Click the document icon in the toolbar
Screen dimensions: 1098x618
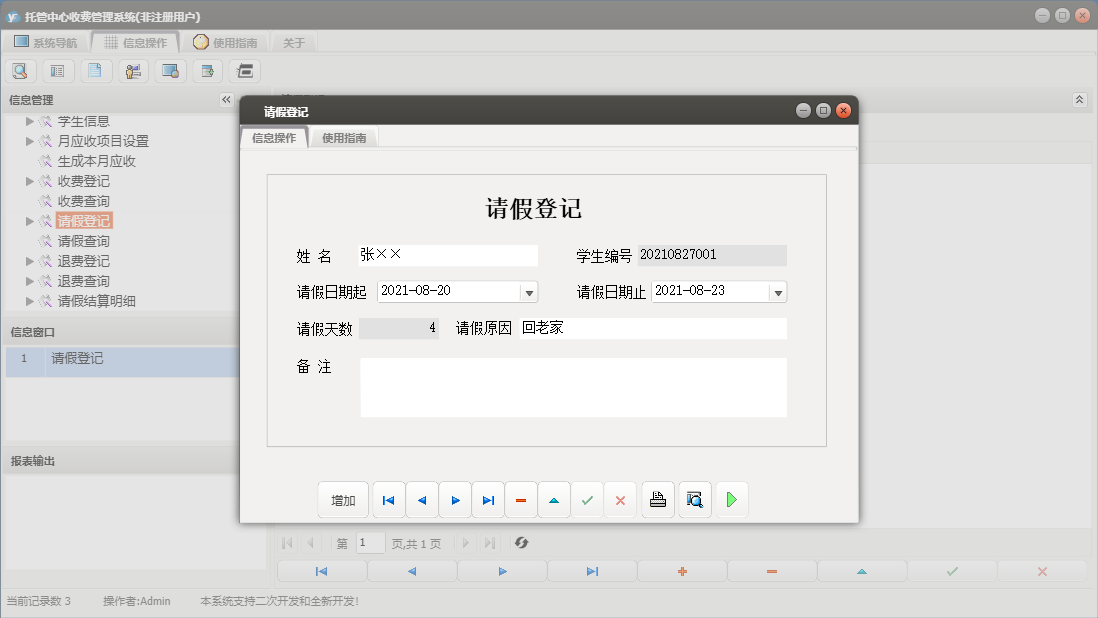96,71
